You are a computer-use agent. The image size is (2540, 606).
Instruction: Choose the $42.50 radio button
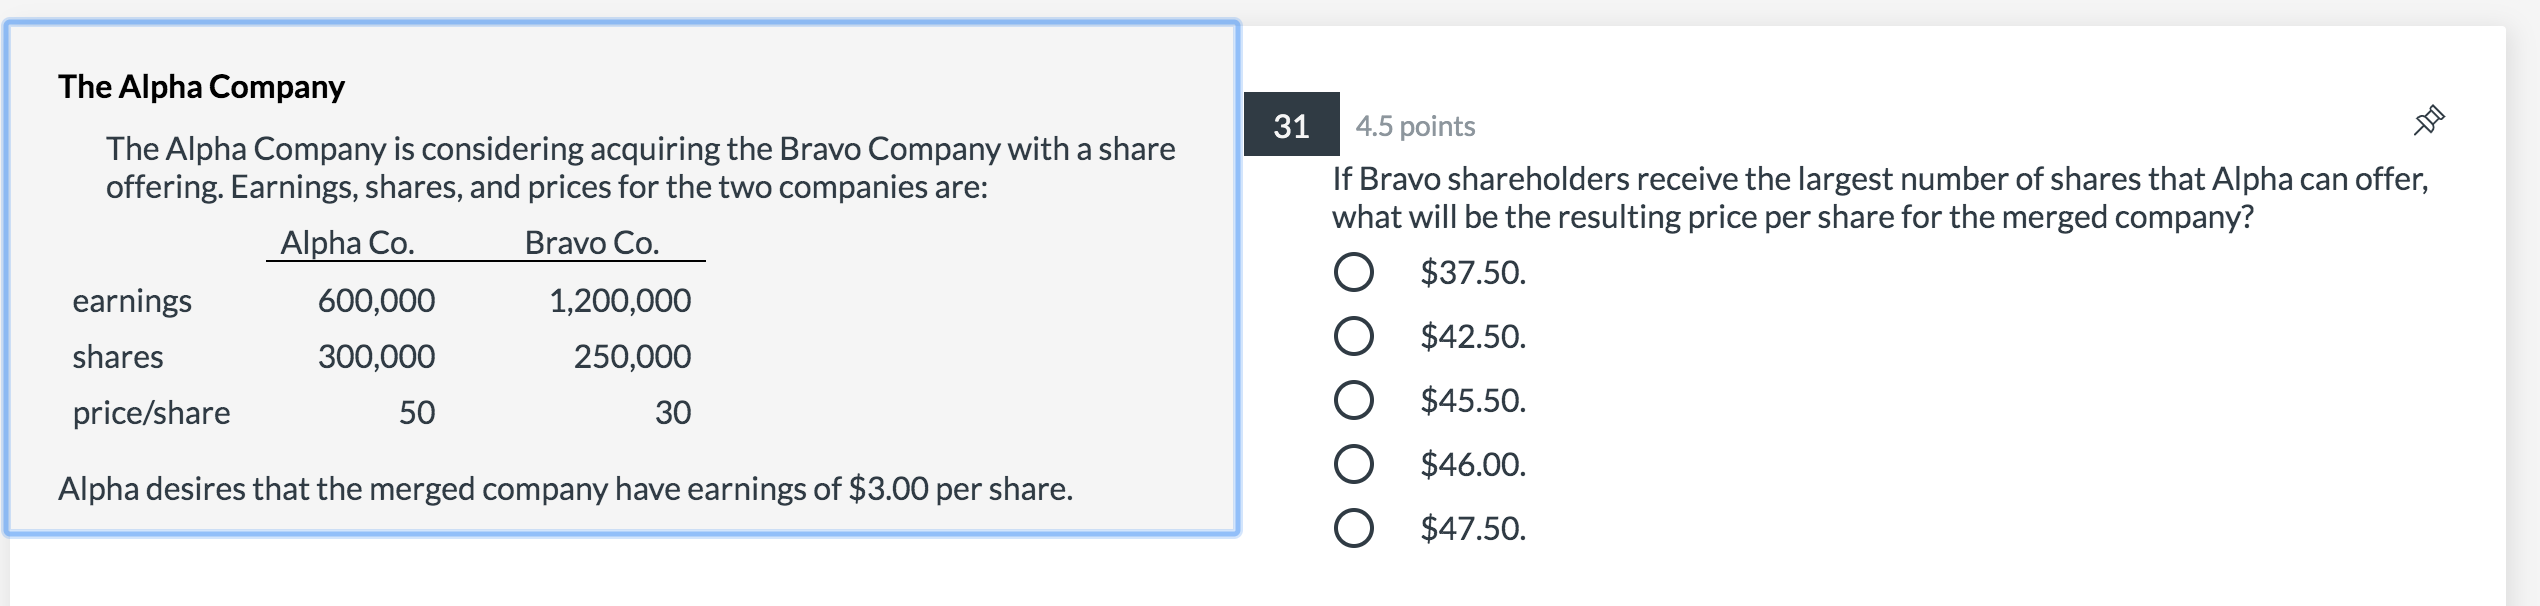tap(1353, 336)
